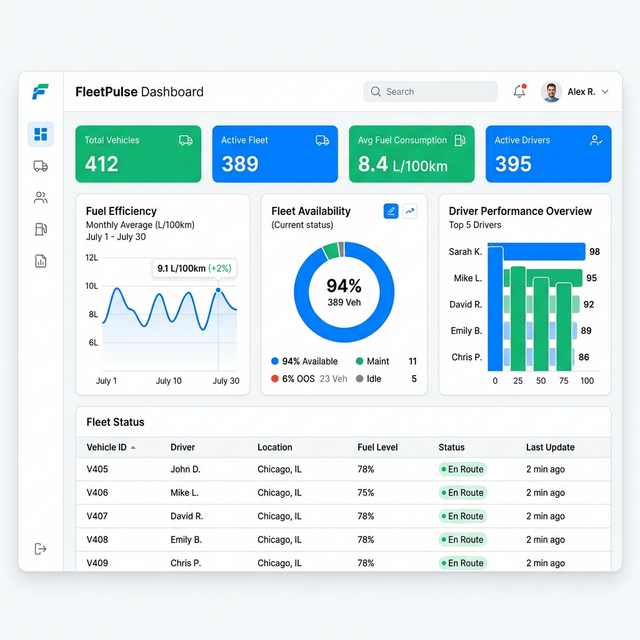
Task: Open the notifications bell
Action: [519, 92]
